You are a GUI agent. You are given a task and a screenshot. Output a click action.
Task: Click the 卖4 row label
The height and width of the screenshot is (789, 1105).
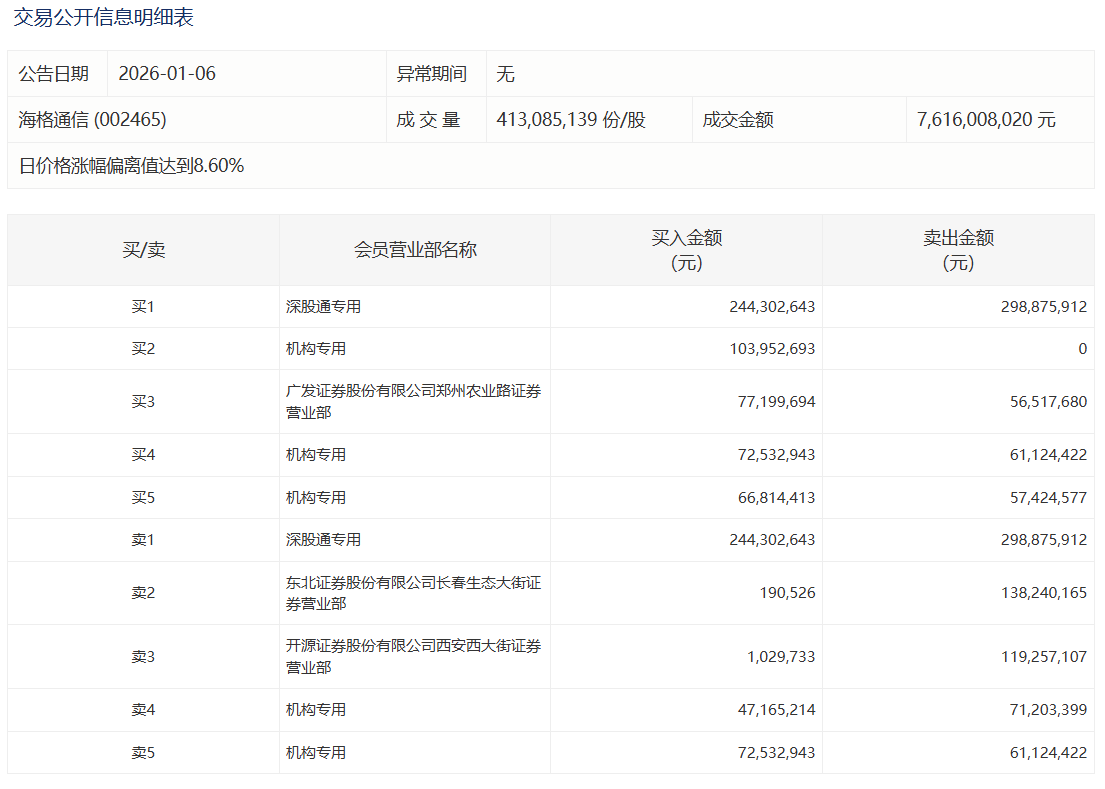coord(144,710)
